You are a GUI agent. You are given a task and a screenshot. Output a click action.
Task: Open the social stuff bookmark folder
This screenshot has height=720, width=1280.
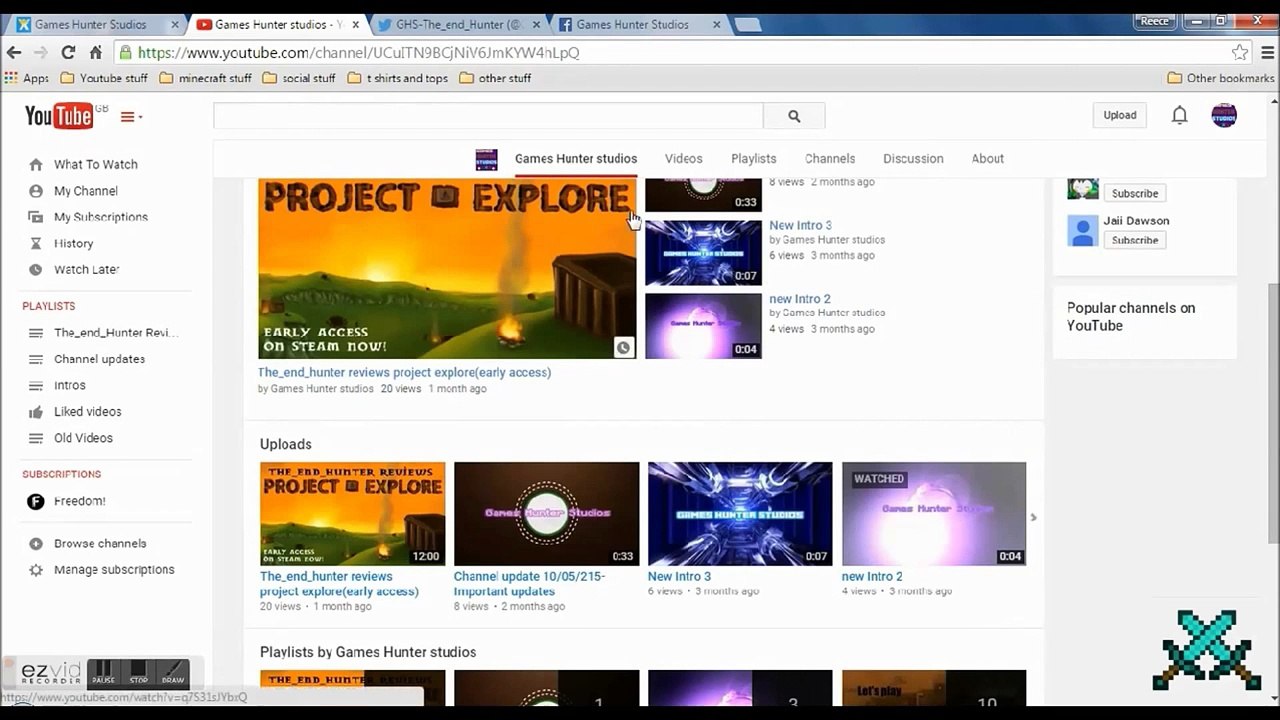(299, 78)
